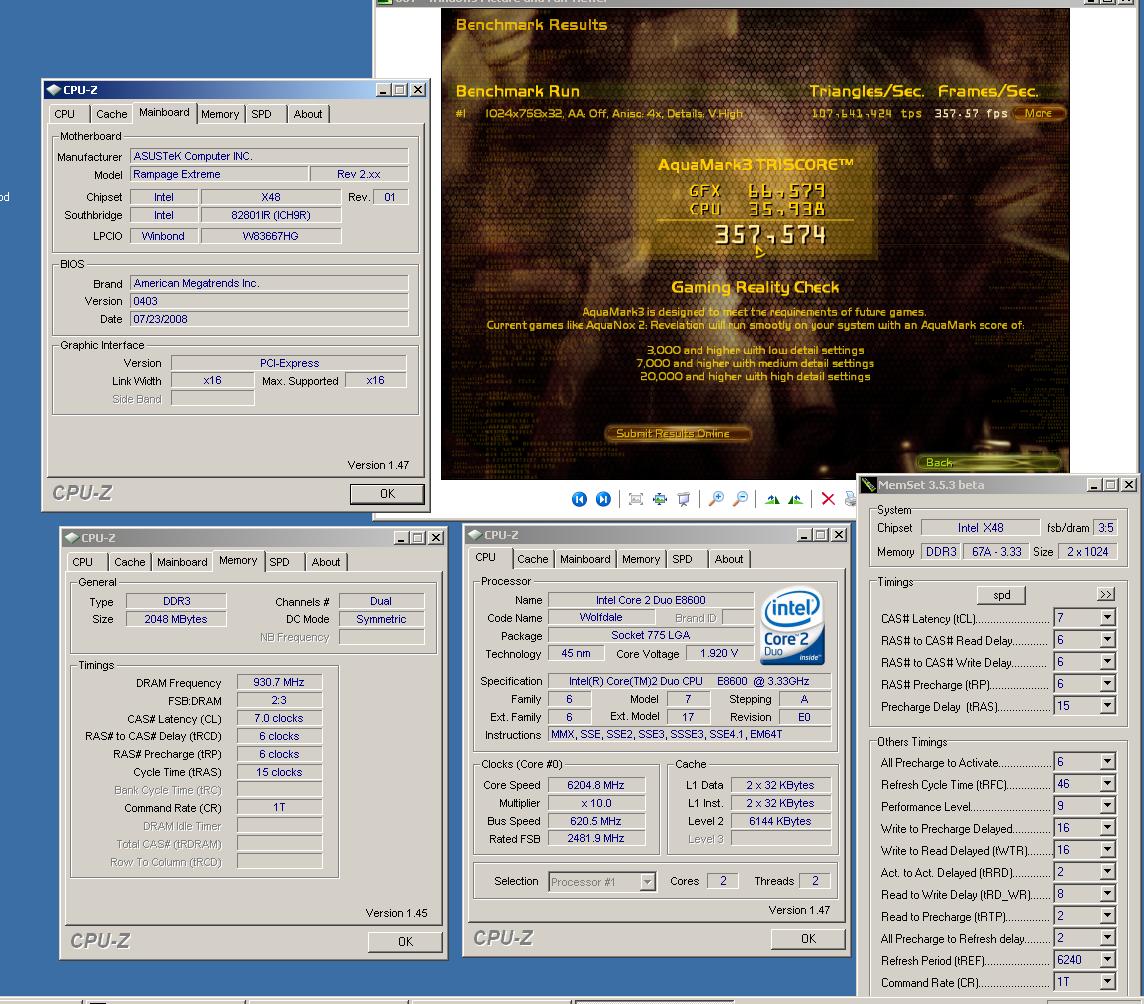Click the Core Speed value 6204.8 MHz
1144x1004 pixels.
[596, 785]
